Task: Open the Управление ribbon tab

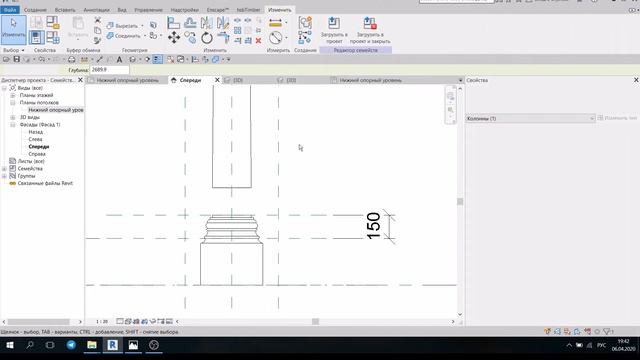Action: coord(149,10)
